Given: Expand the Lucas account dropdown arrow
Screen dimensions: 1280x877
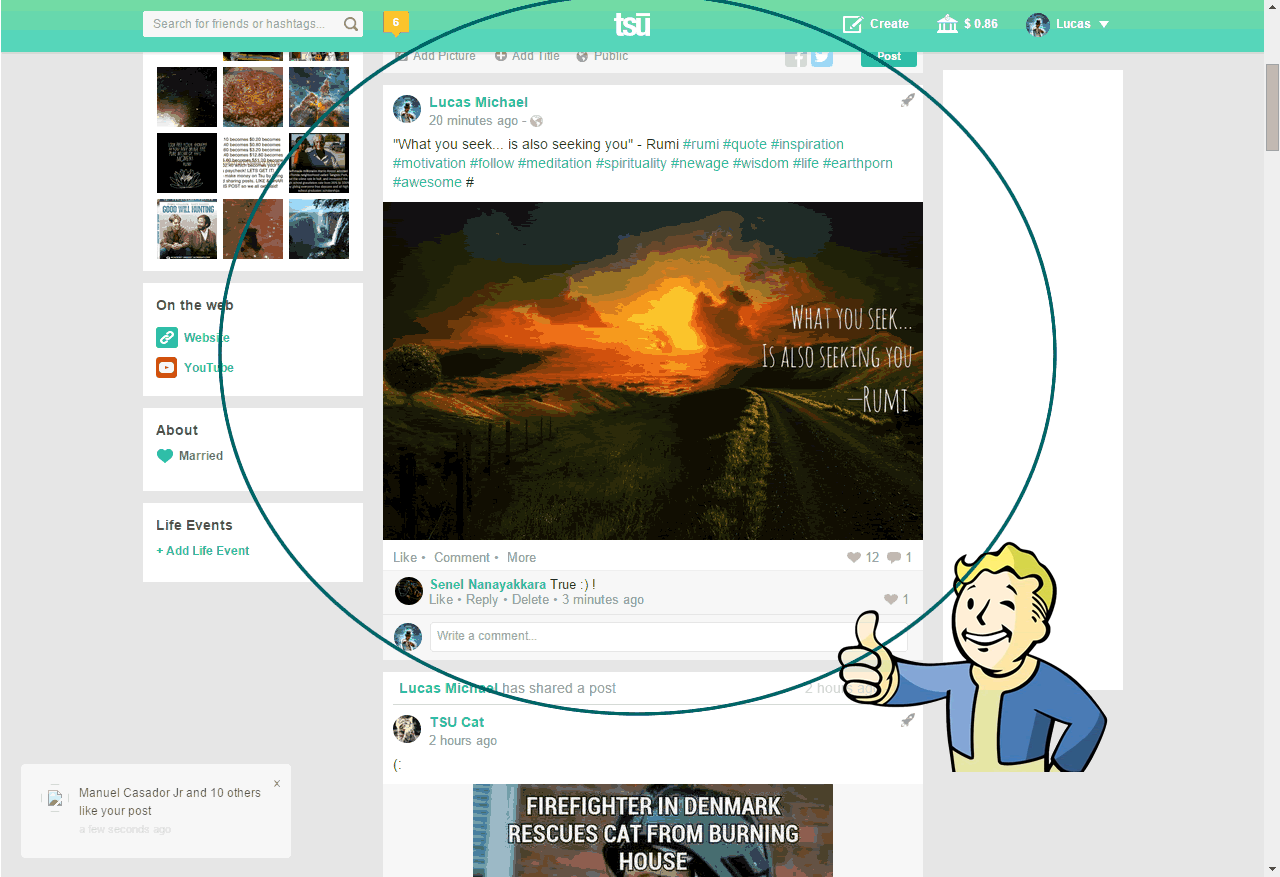Looking at the screenshot, I should coord(1104,24).
